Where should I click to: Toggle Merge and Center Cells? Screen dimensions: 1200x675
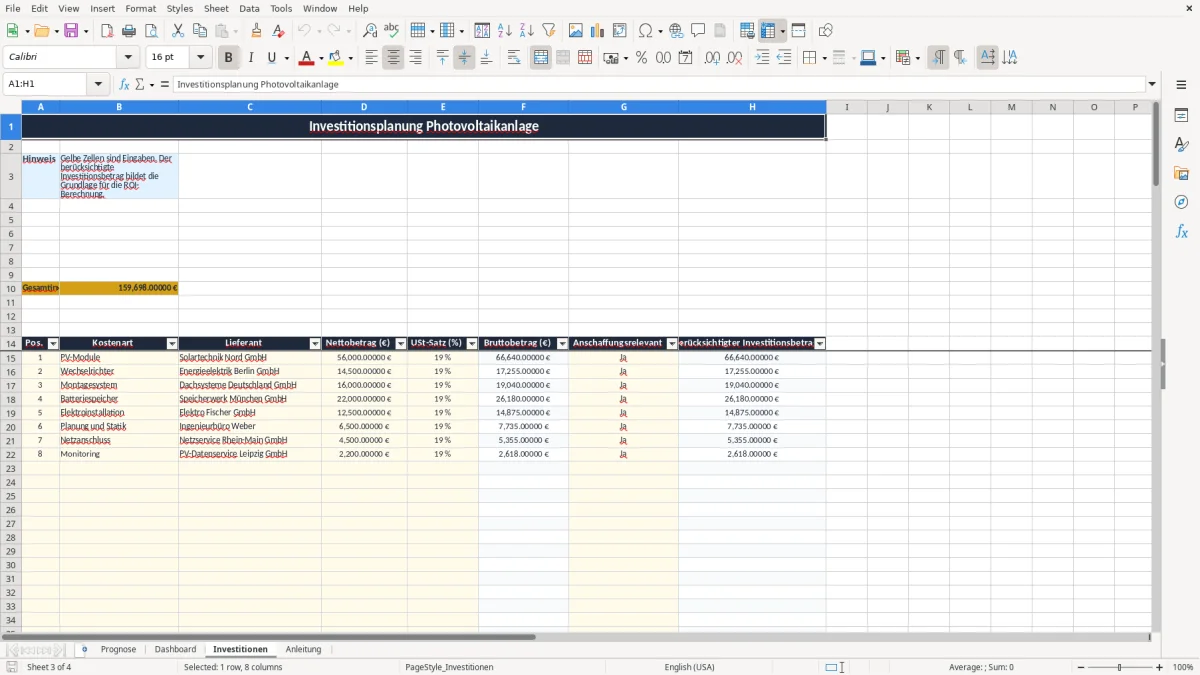(x=540, y=58)
